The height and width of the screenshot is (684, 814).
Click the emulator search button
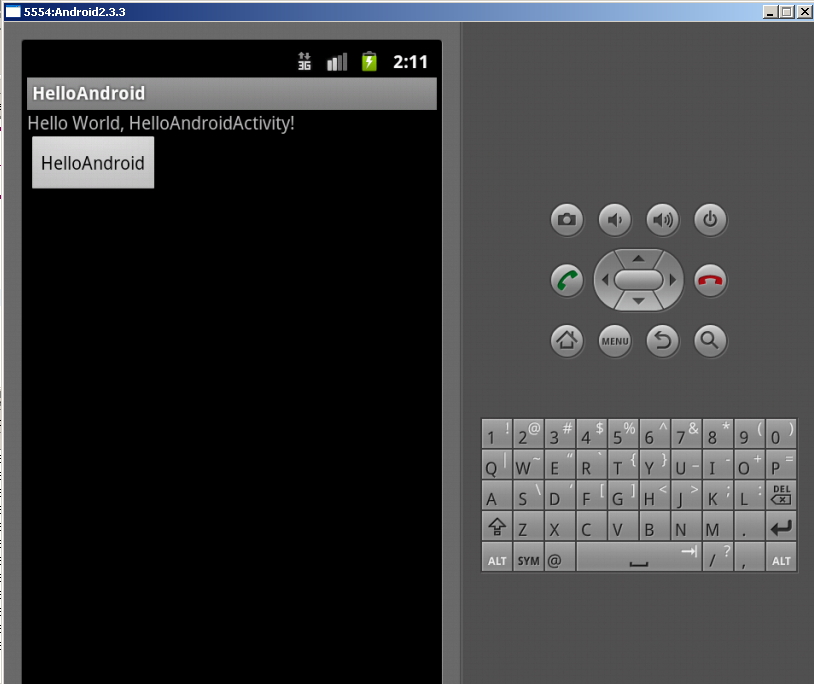pyautogui.click(x=710, y=341)
